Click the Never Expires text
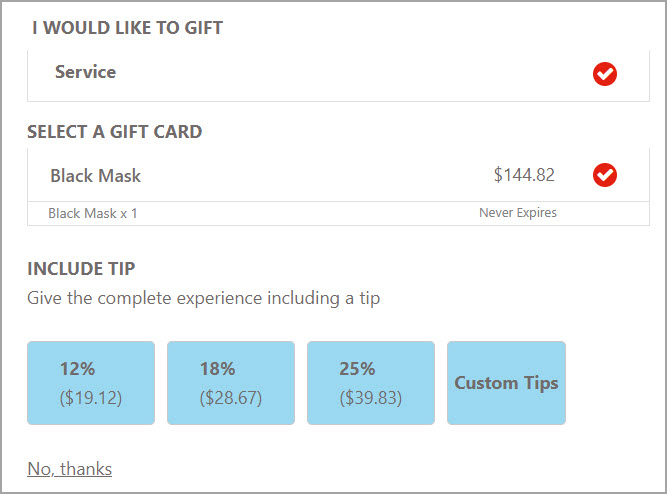 click(x=518, y=212)
